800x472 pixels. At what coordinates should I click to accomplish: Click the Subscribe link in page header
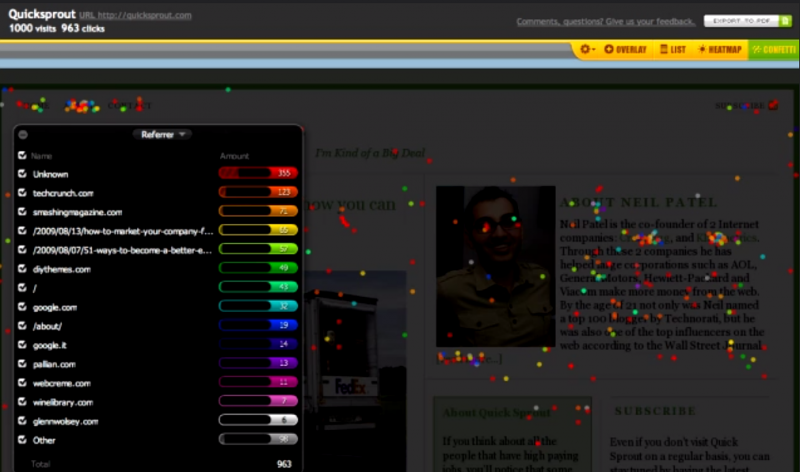pyautogui.click(x=739, y=106)
